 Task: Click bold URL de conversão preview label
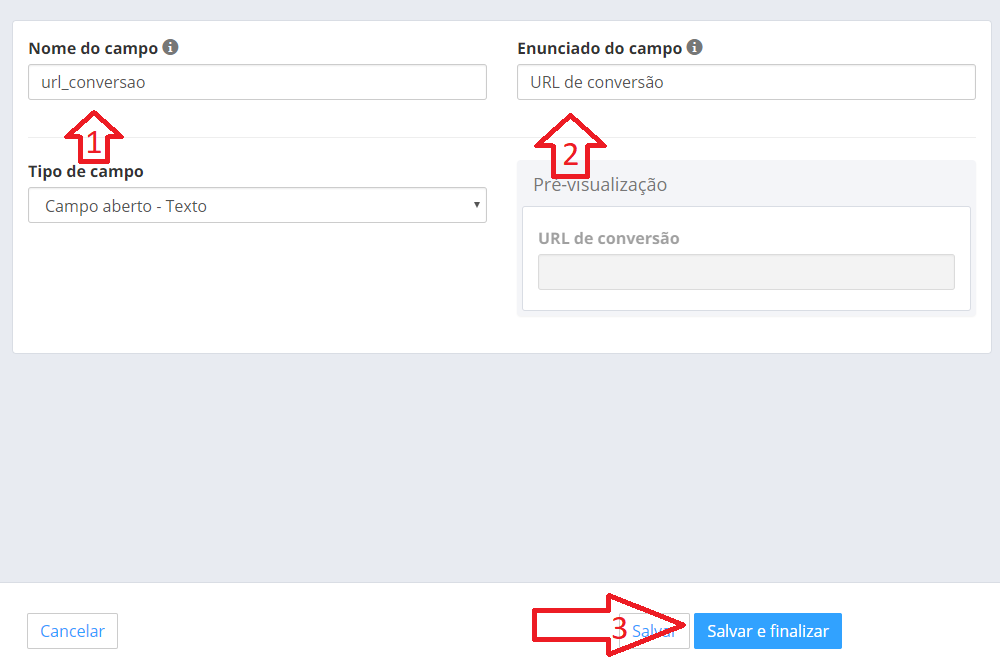(608, 239)
